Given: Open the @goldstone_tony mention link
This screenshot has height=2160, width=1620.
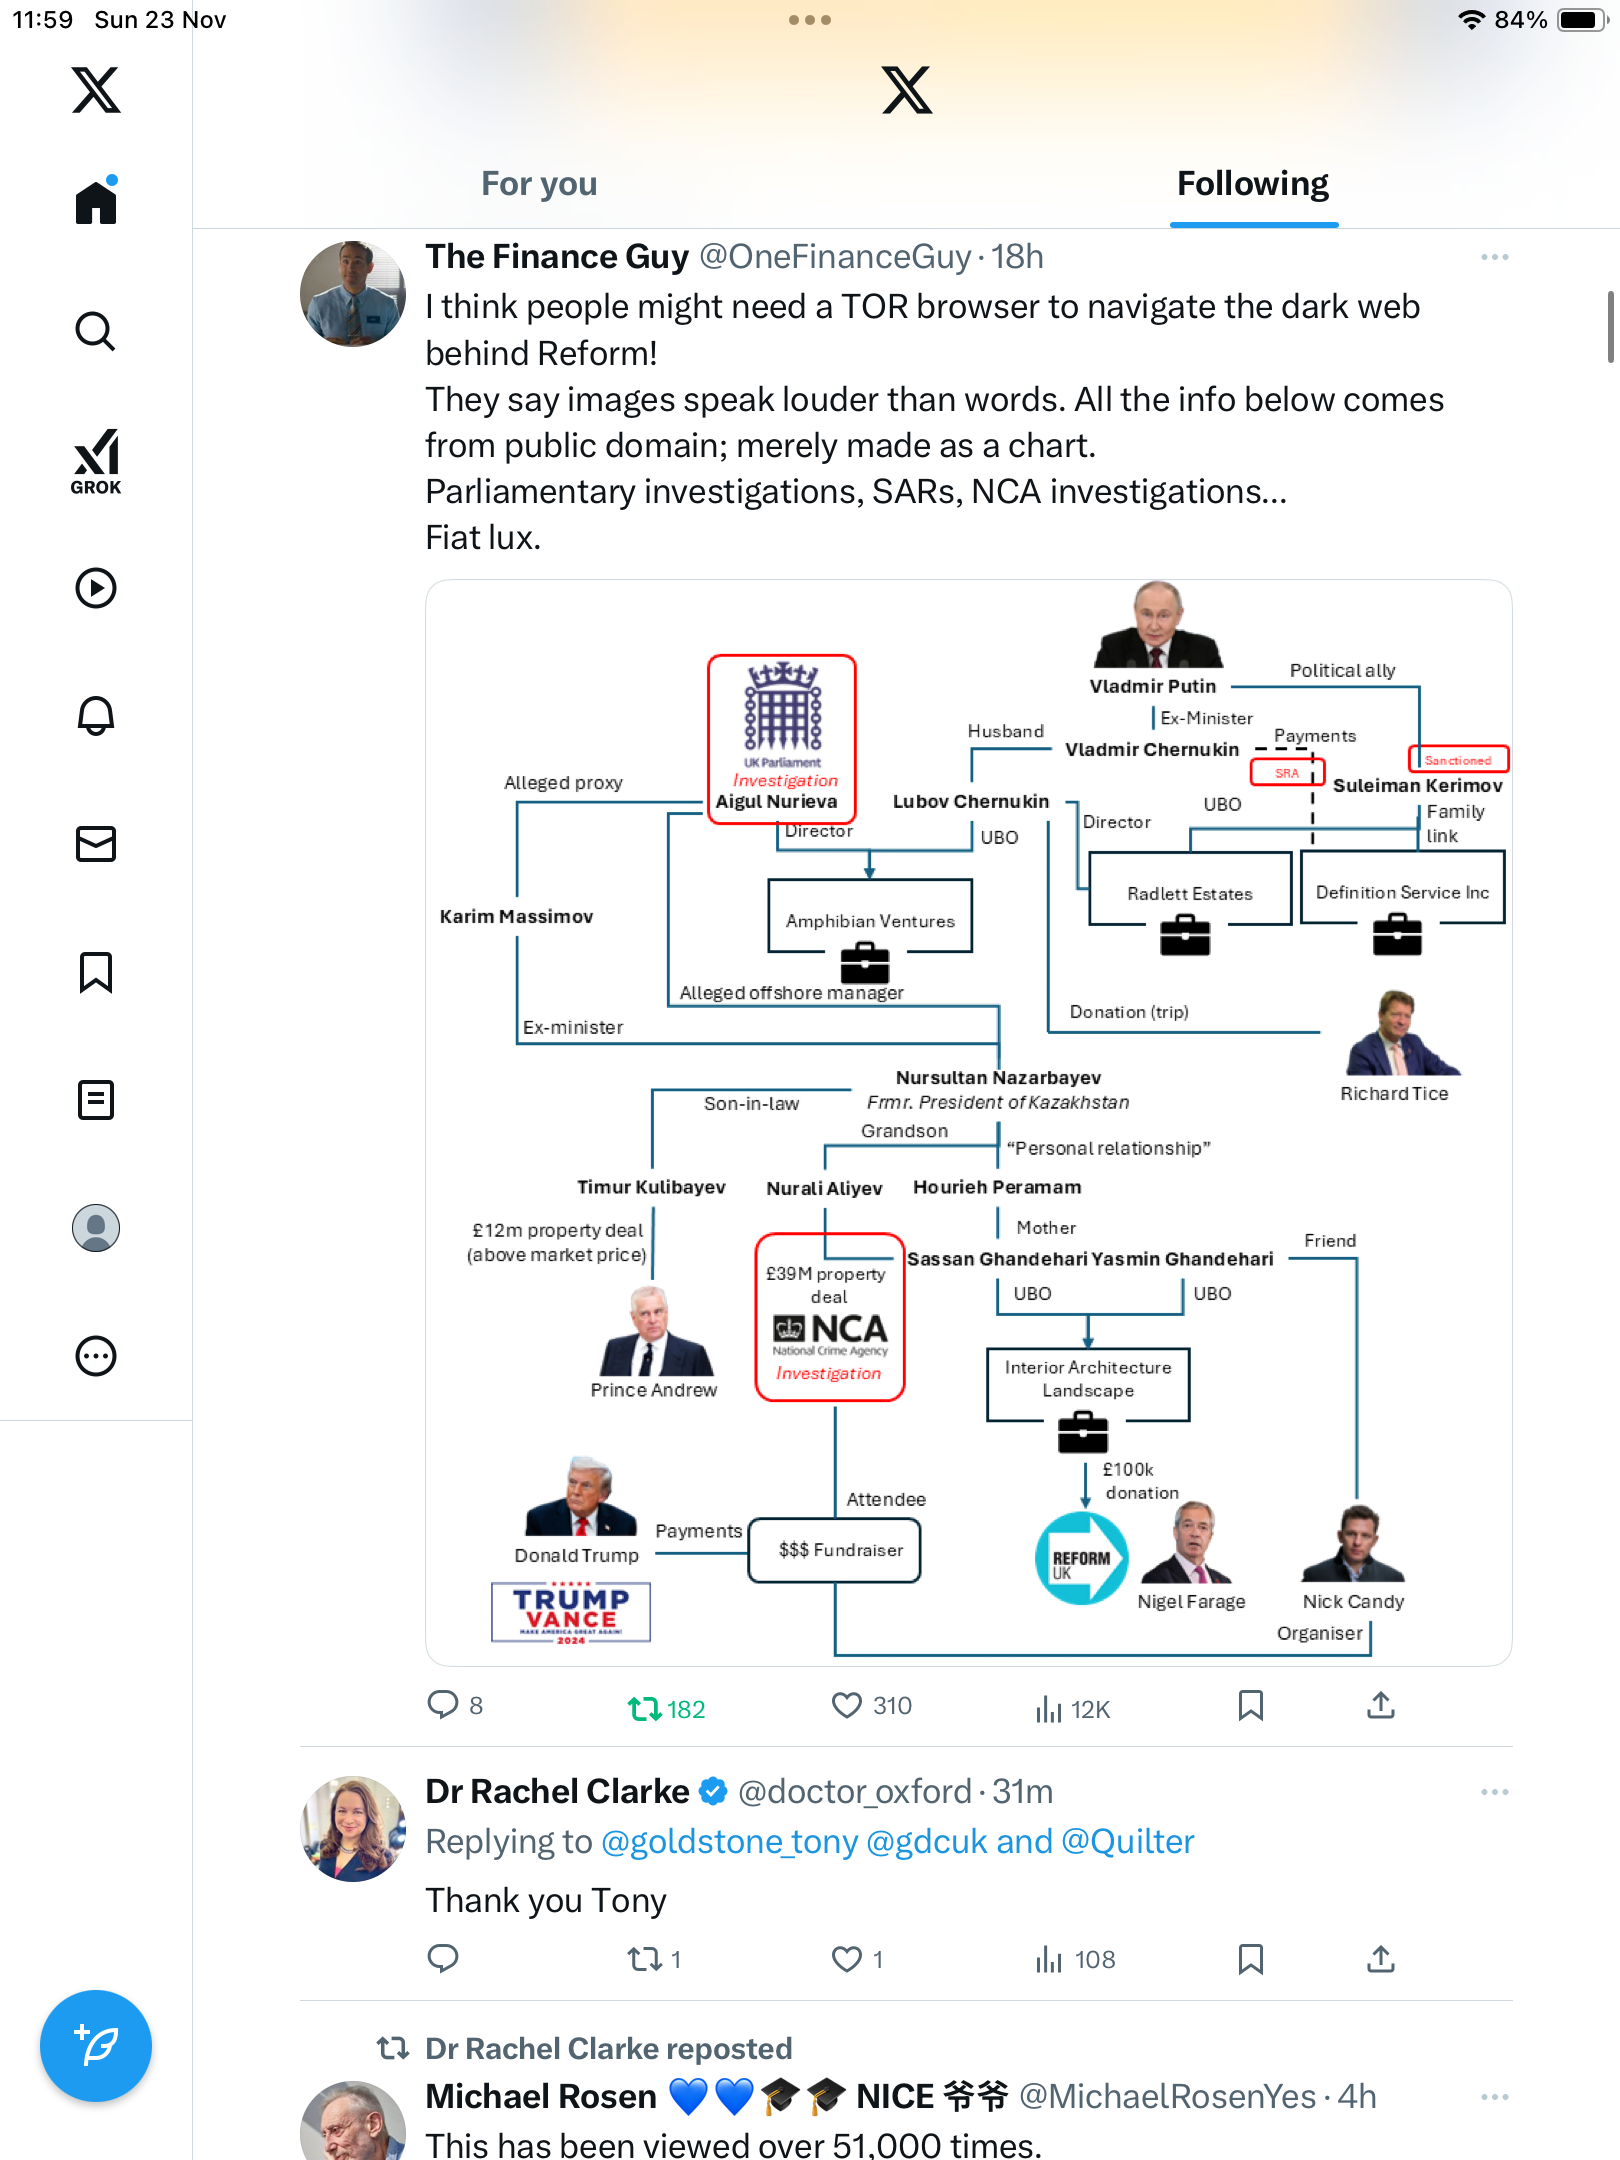Looking at the screenshot, I should pos(729,1842).
